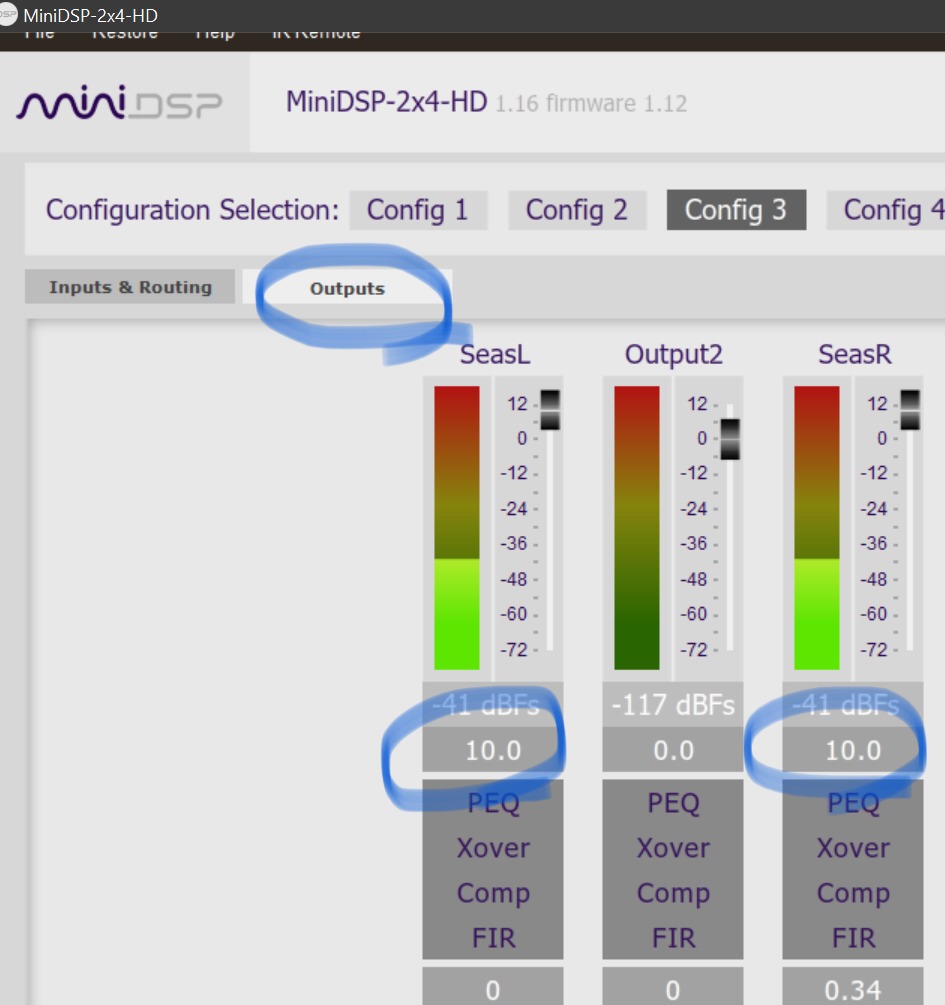Open PEQ settings for SeasR
The image size is (945, 1005).
pos(853,802)
